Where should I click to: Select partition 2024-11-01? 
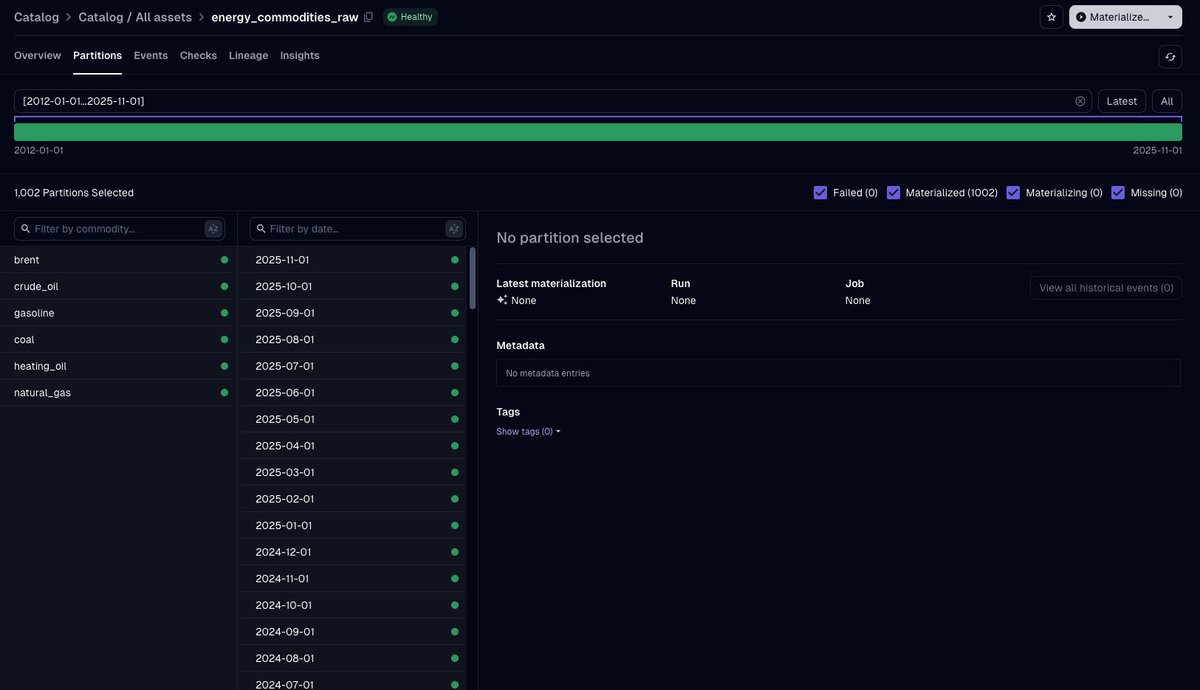click(x=353, y=578)
